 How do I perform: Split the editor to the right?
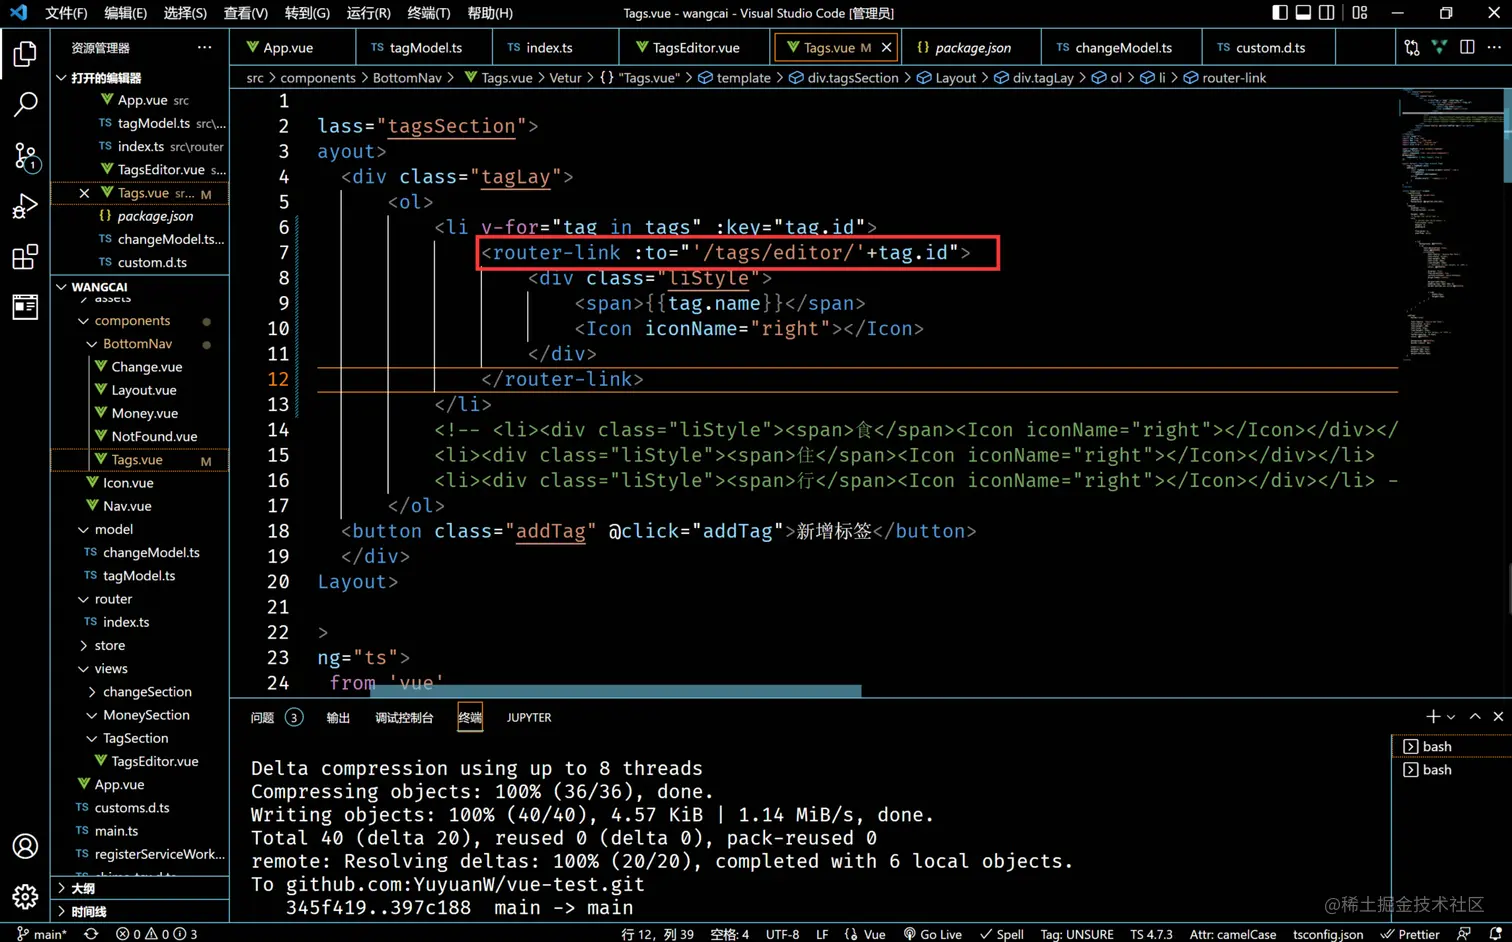coord(1467,47)
